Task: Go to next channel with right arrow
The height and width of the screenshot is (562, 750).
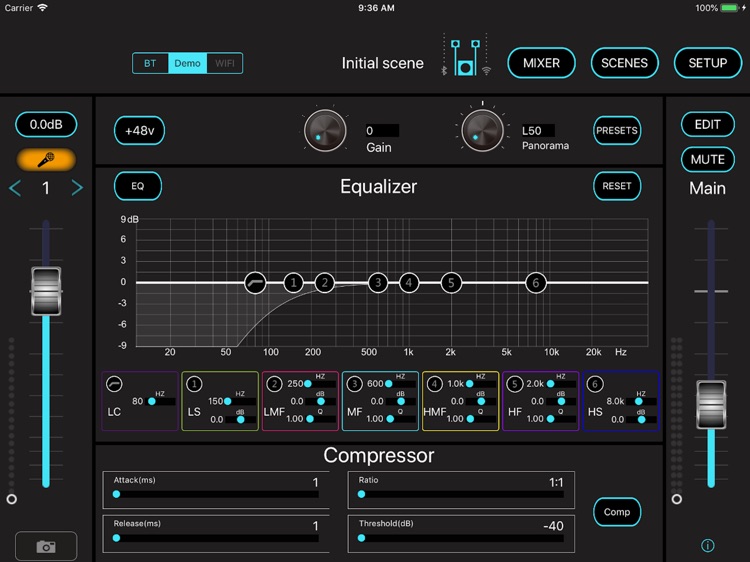Action: pos(77,188)
